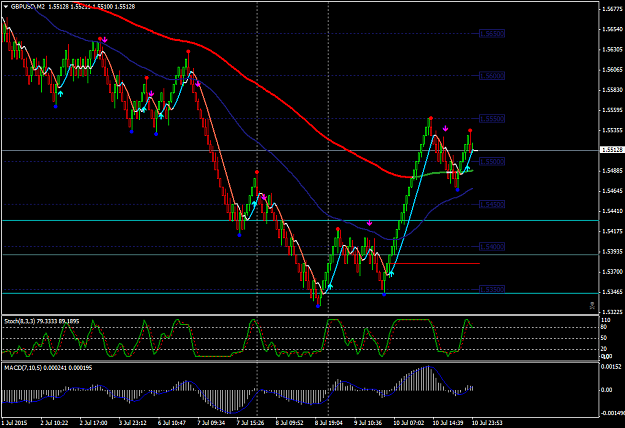The width and height of the screenshot is (625, 428).
Task: Click the small skull icon near the 1.53225 axis label
Action: pyautogui.click(x=592, y=306)
